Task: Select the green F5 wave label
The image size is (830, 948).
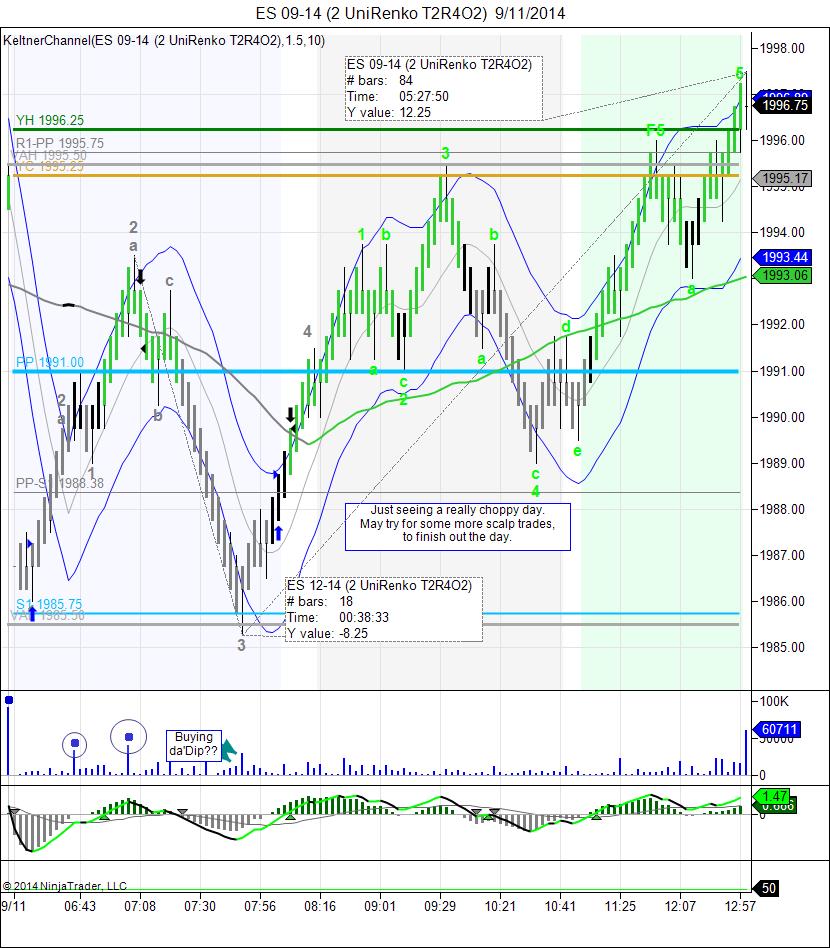Action: (x=655, y=130)
